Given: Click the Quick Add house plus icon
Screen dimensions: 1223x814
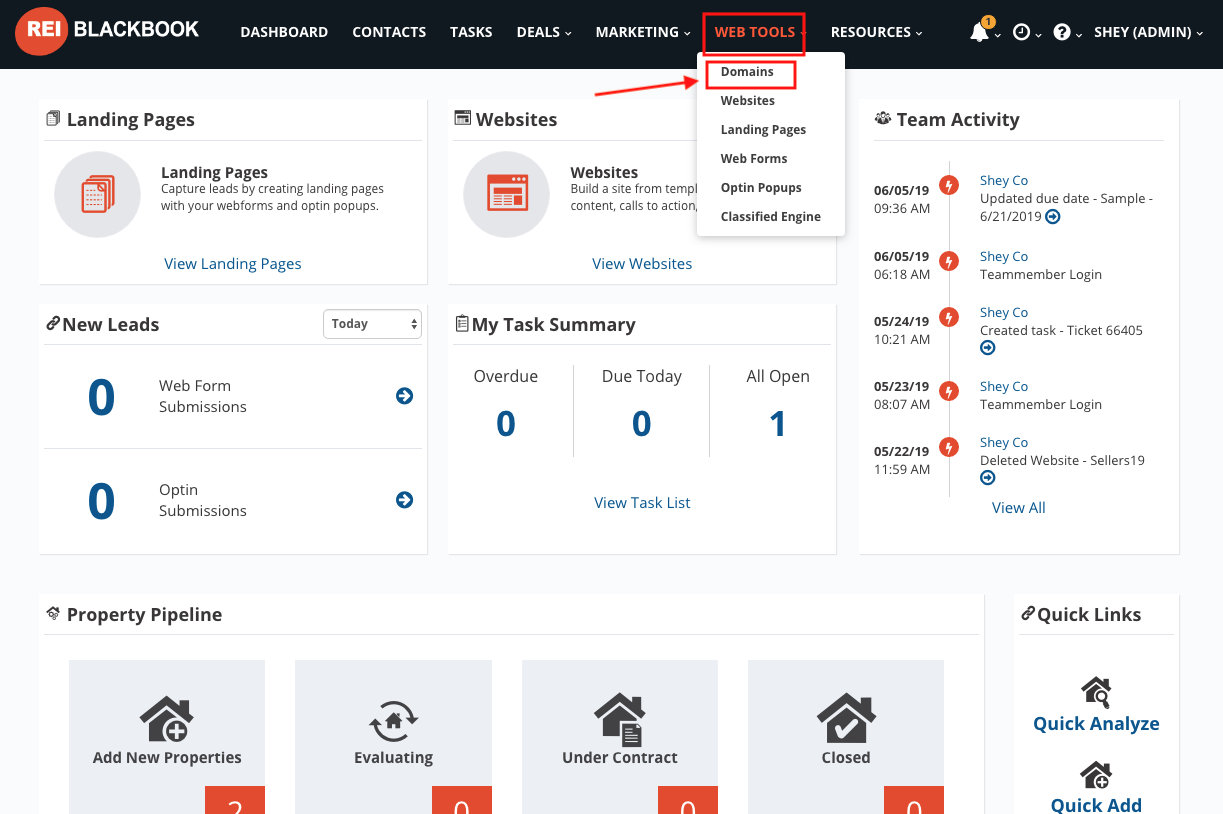Looking at the screenshot, I should coord(1096,776).
